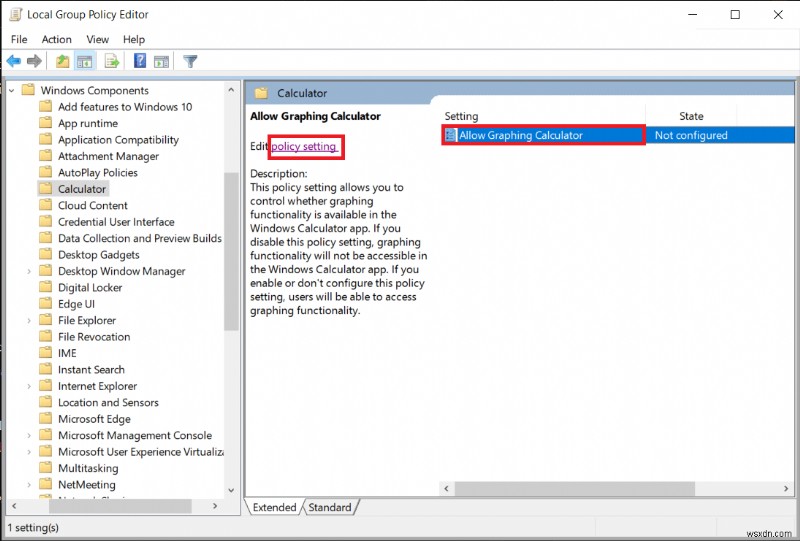This screenshot has width=800, height=541.
Task: Click settings list horizontal scroll left arrow
Action: click(446, 488)
